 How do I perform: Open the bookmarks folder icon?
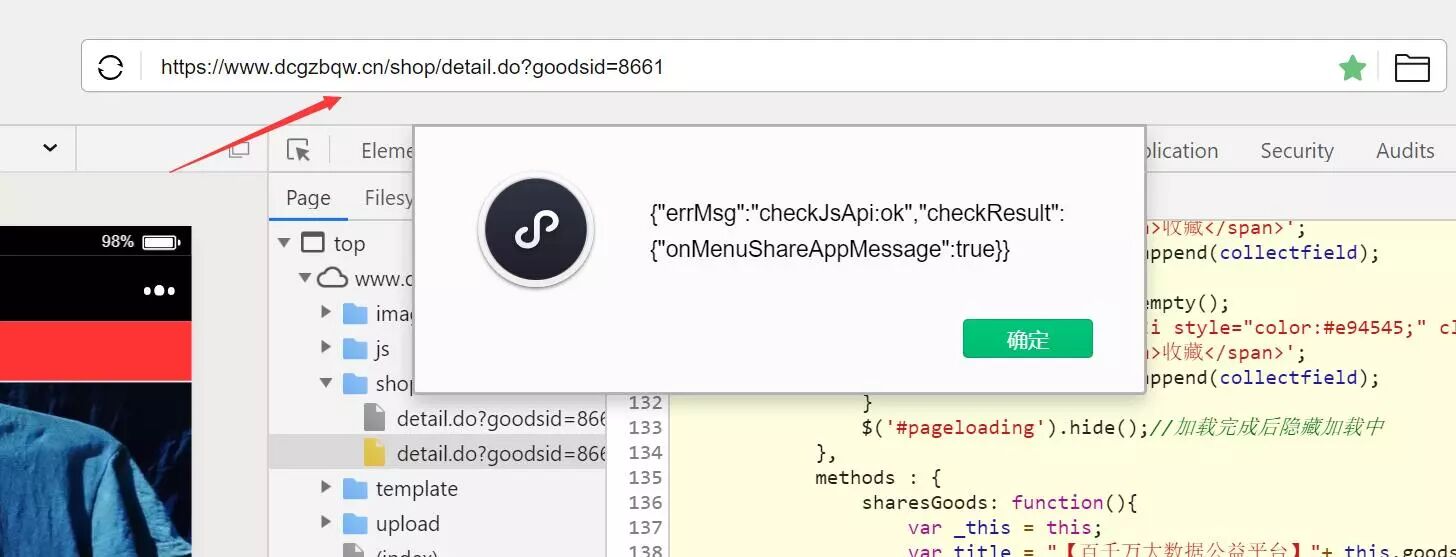(1412, 67)
